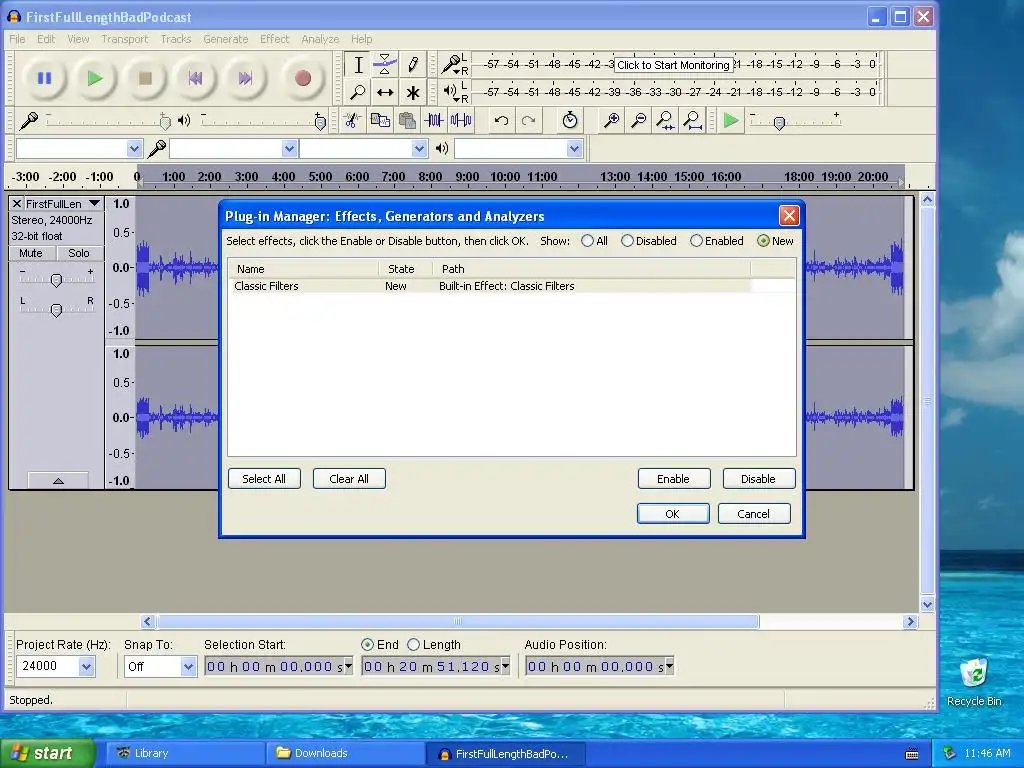Click the Clear All button
The height and width of the screenshot is (768, 1024).
349,479
